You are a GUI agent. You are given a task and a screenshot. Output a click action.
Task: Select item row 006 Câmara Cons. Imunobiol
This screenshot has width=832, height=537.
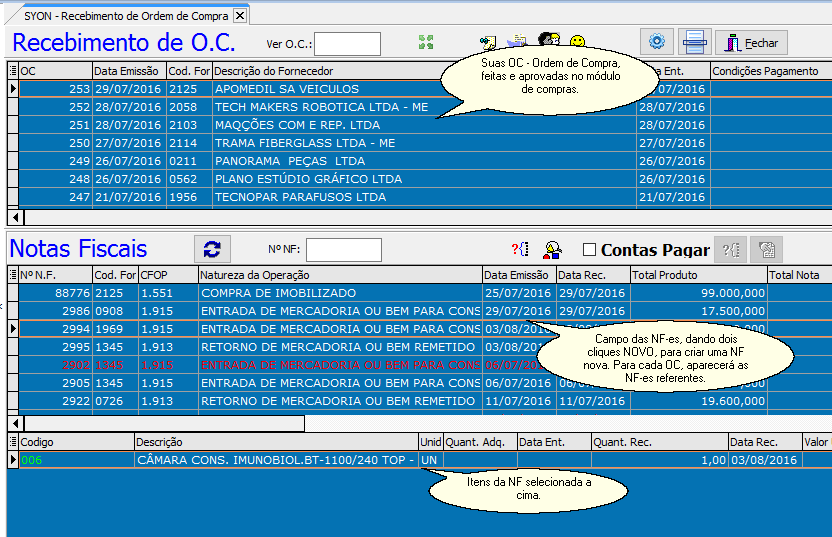pyautogui.click(x=275, y=460)
